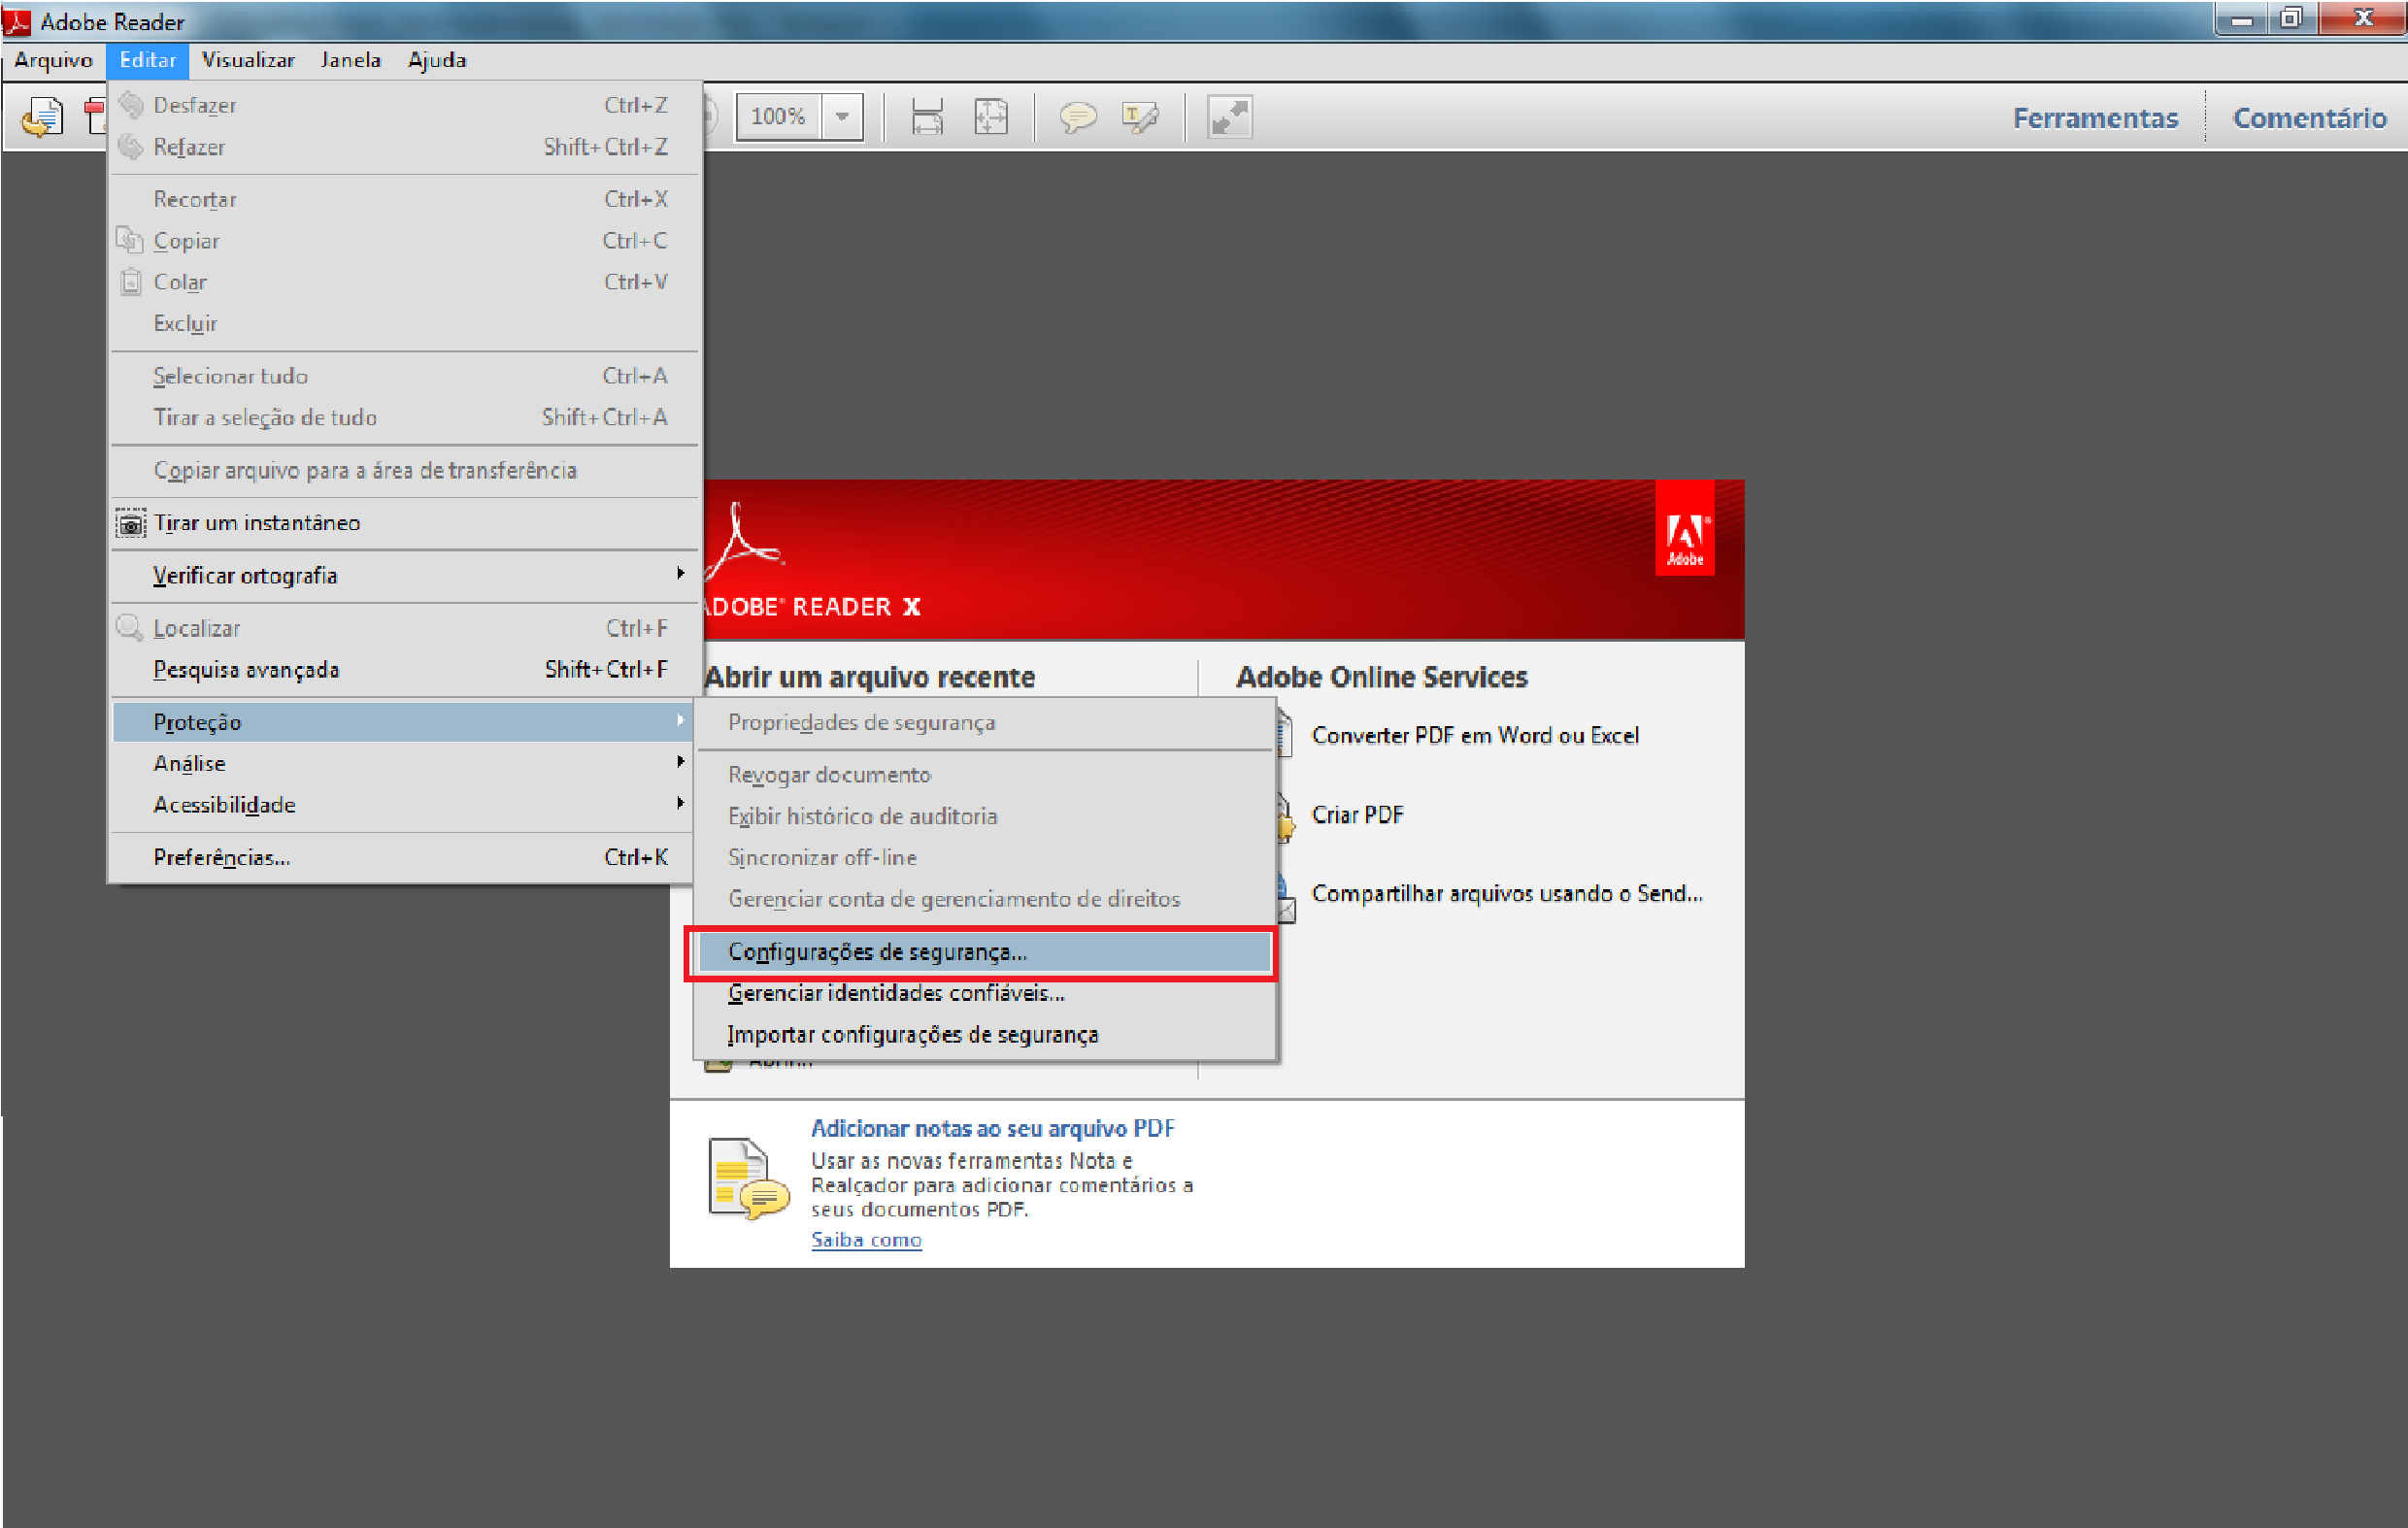Click Desfazer menu entry
This screenshot has height=1528, width=2408.
[x=405, y=105]
